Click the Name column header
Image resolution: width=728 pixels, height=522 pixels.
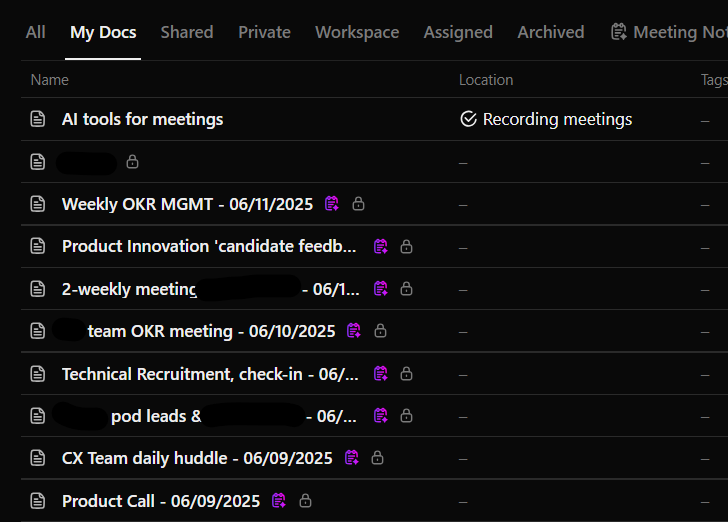(50, 80)
